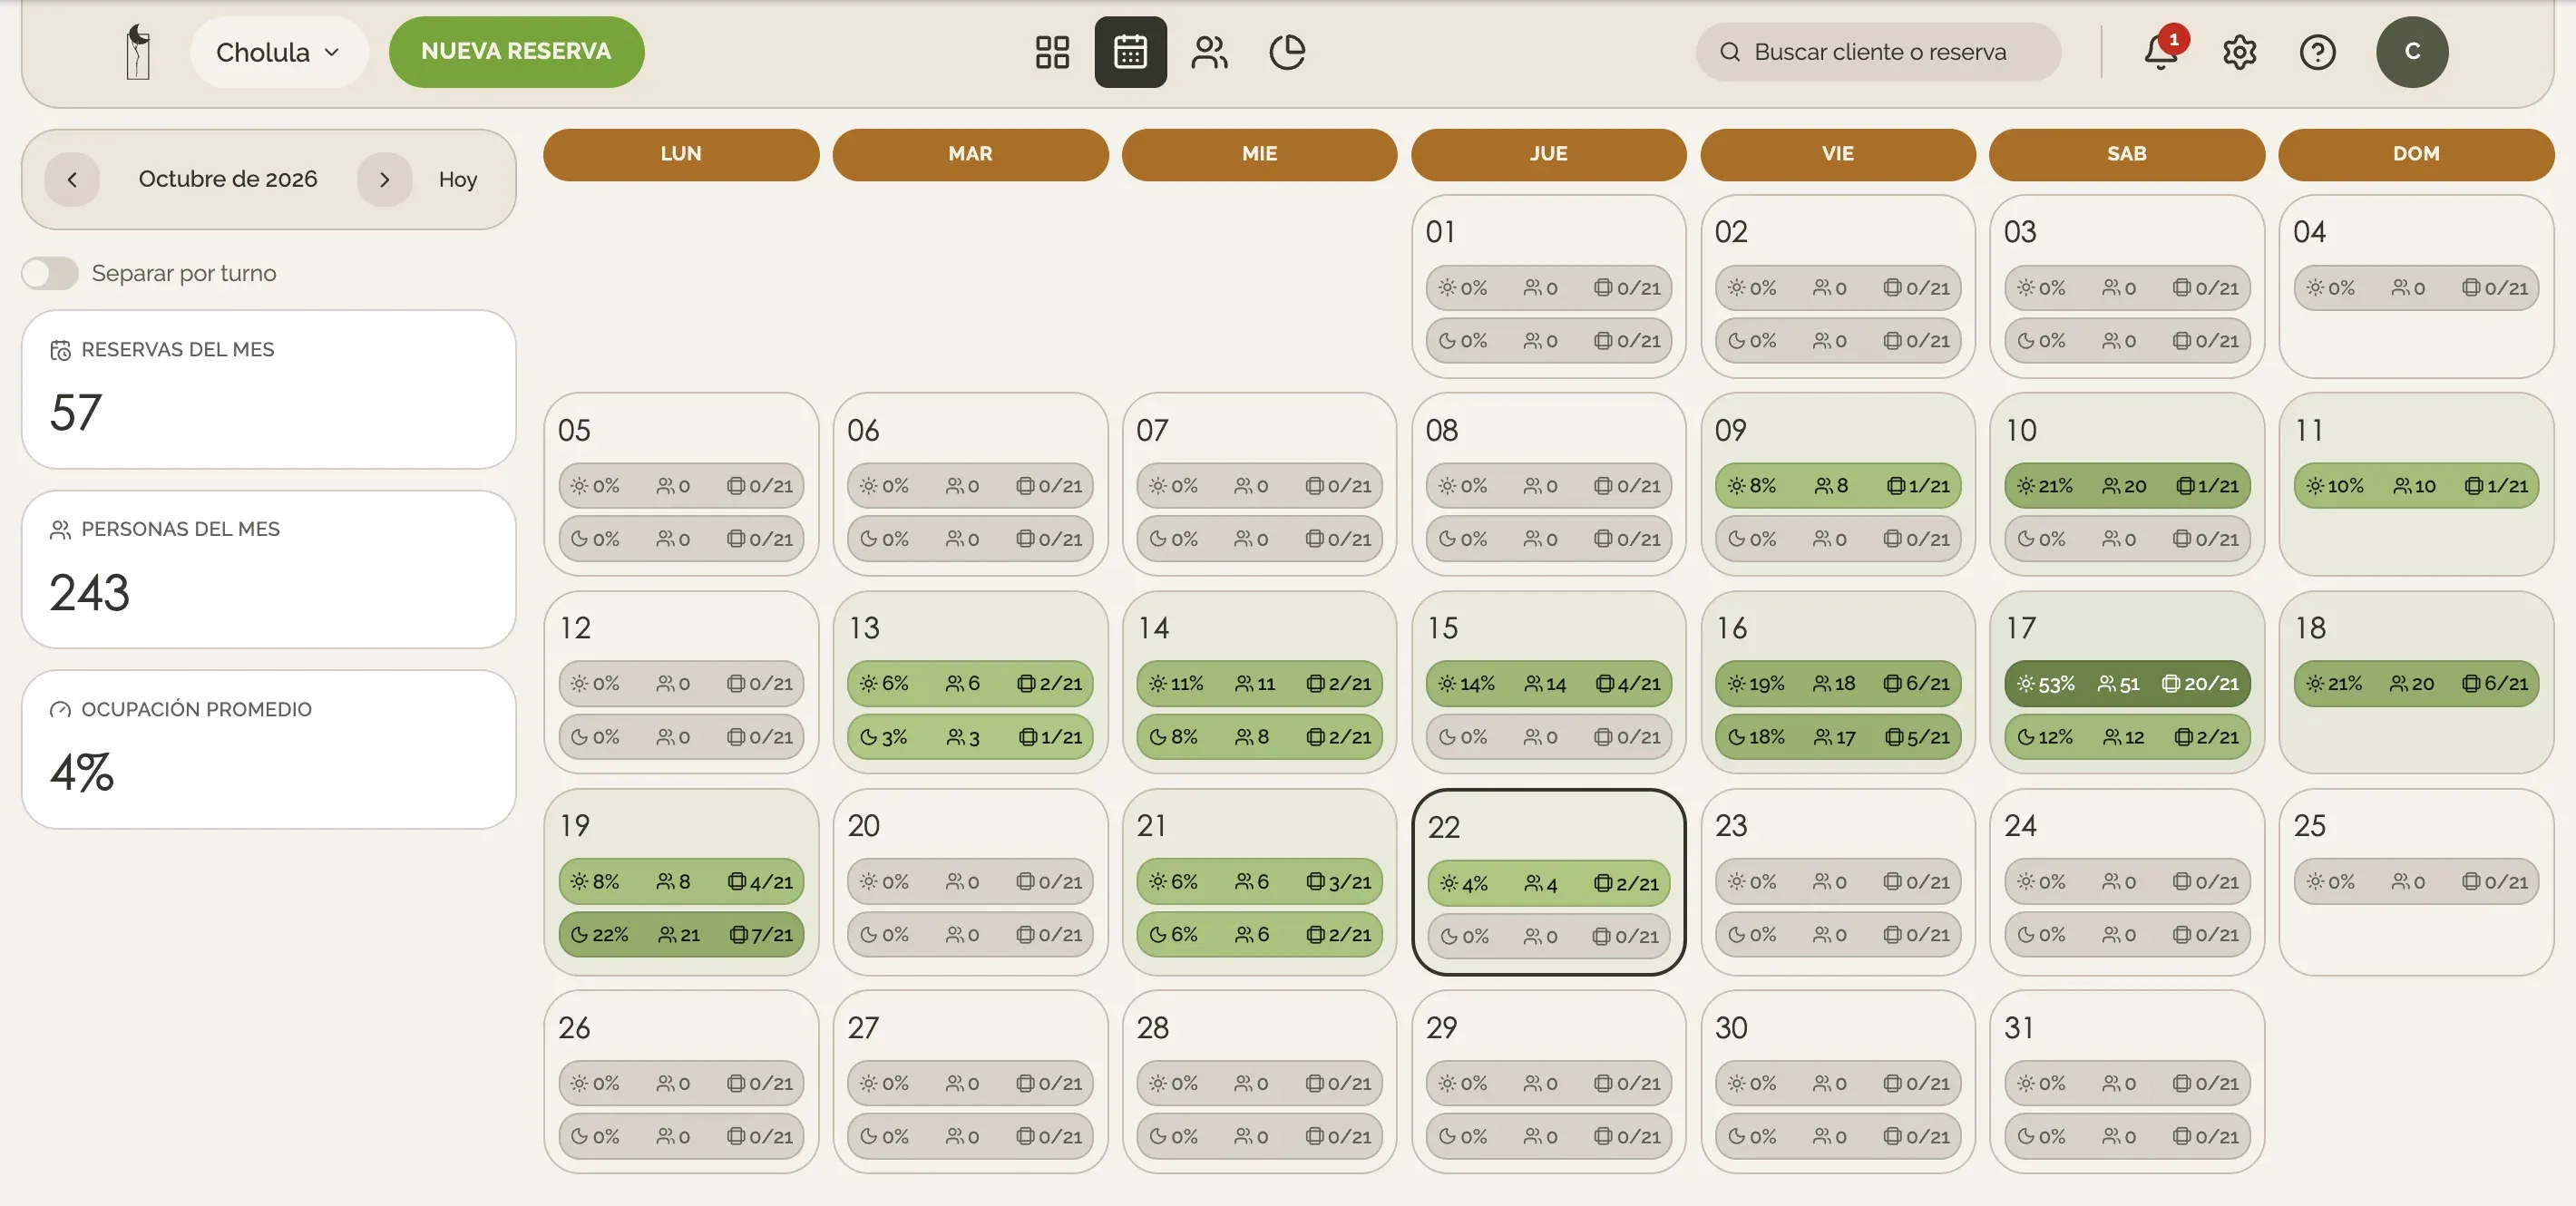Click the JUE column header
The height and width of the screenshot is (1206, 2576).
(1548, 154)
